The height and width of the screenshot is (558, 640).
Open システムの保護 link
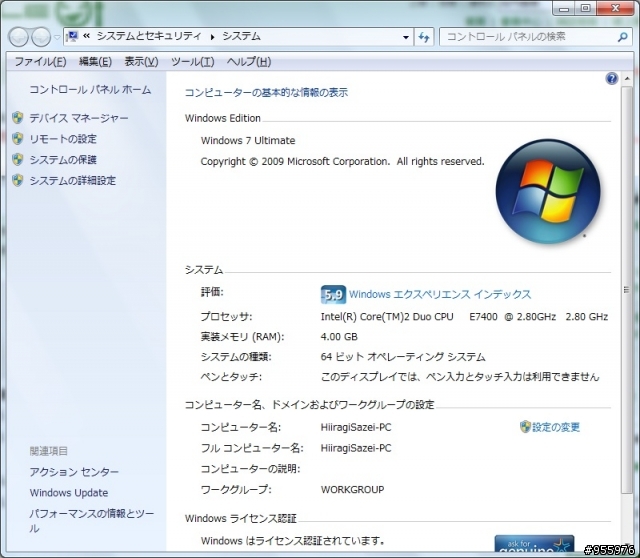(x=63, y=160)
